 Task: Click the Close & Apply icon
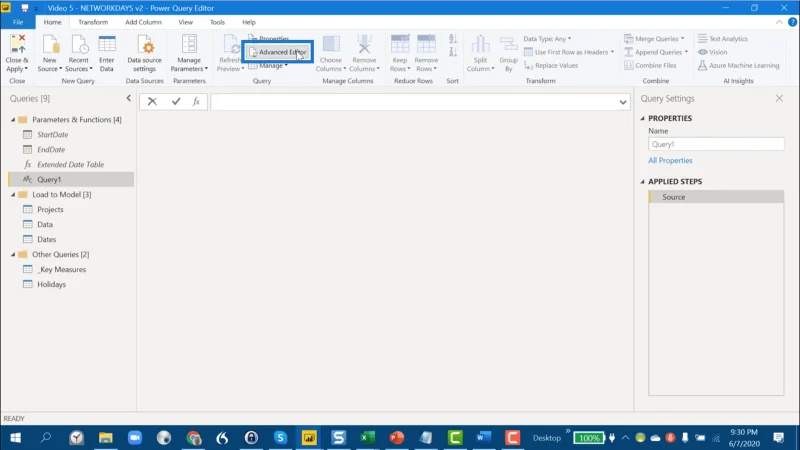(x=17, y=44)
